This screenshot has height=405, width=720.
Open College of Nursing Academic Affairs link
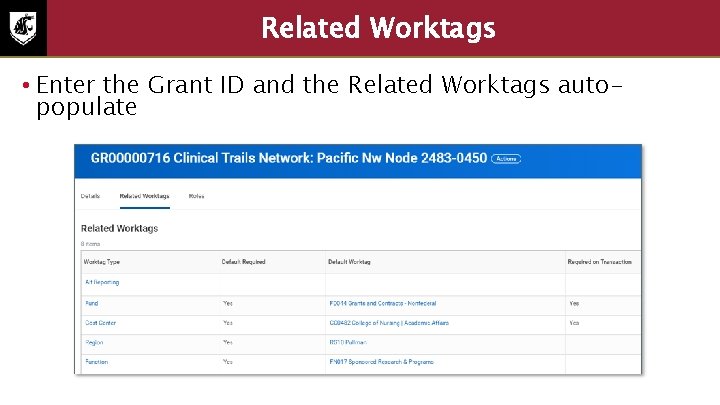[x=389, y=323]
